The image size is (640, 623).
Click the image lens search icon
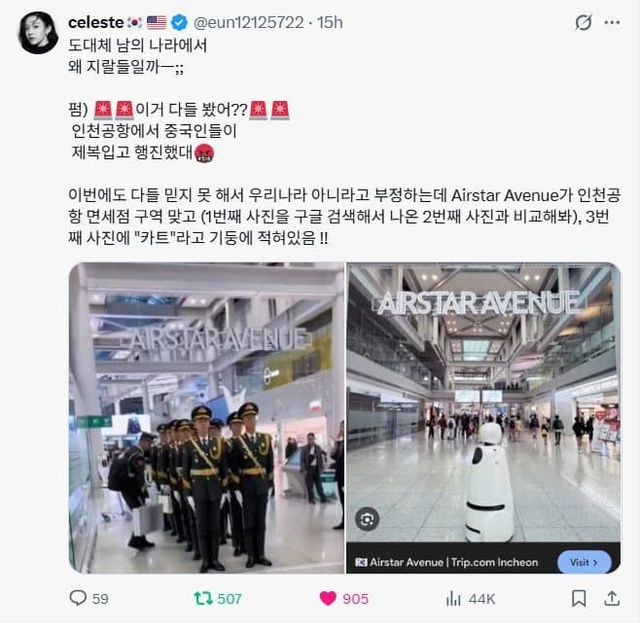367,519
